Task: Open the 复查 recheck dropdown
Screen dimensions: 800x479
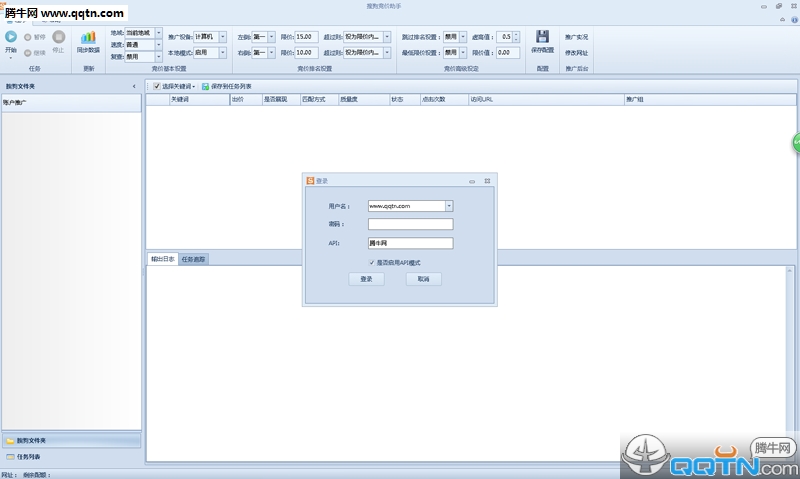Action: pos(159,57)
